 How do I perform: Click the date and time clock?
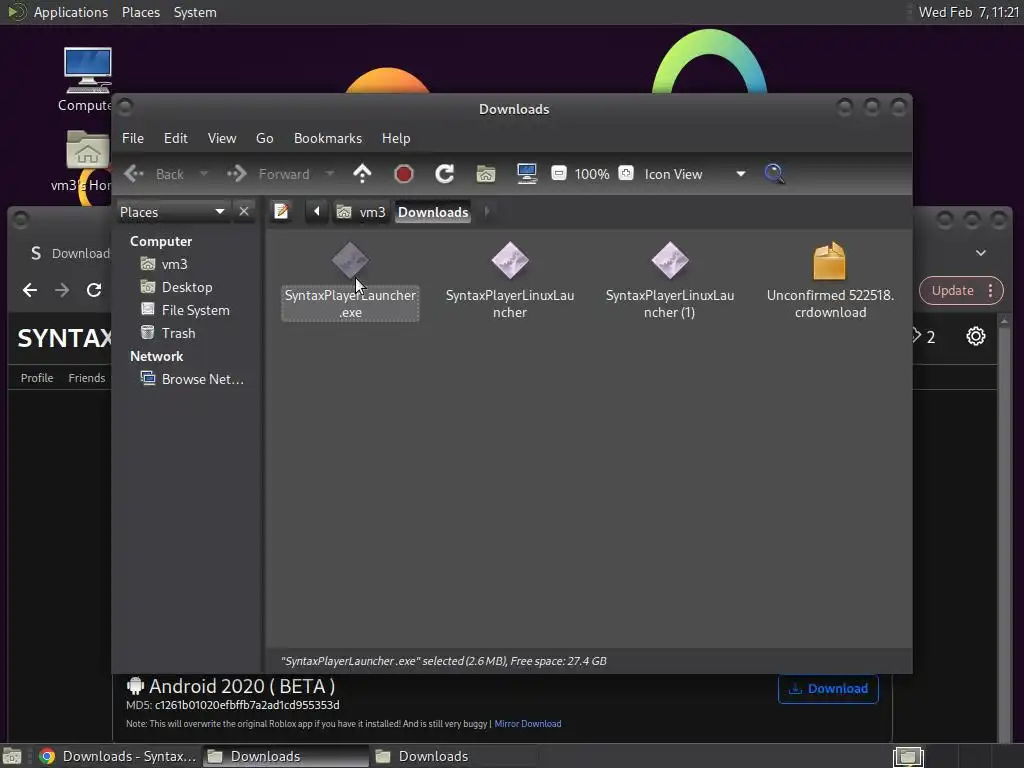point(968,12)
